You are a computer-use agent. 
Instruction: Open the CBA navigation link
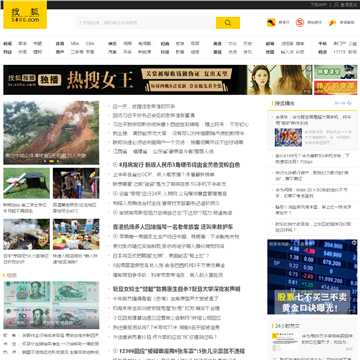(x=90, y=44)
